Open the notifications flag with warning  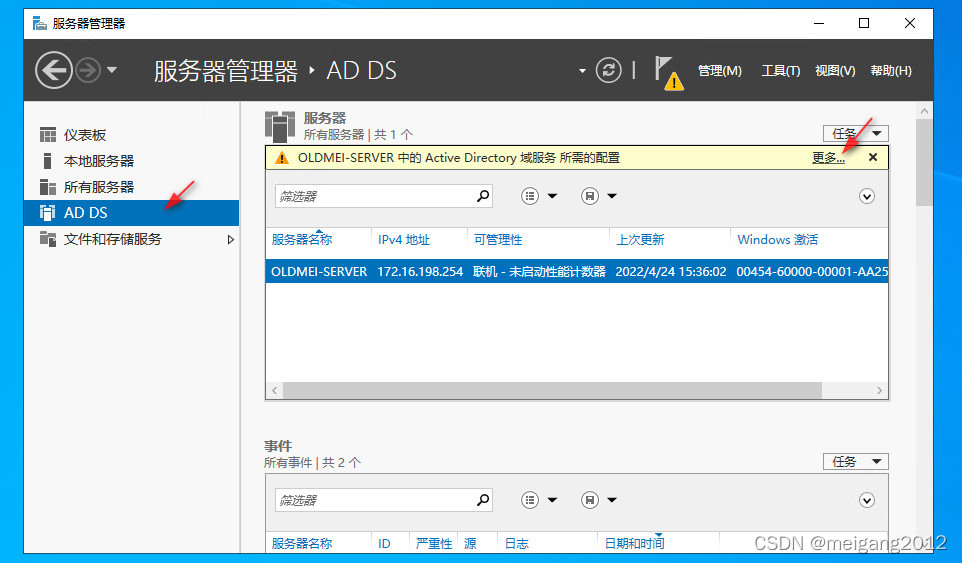click(668, 72)
